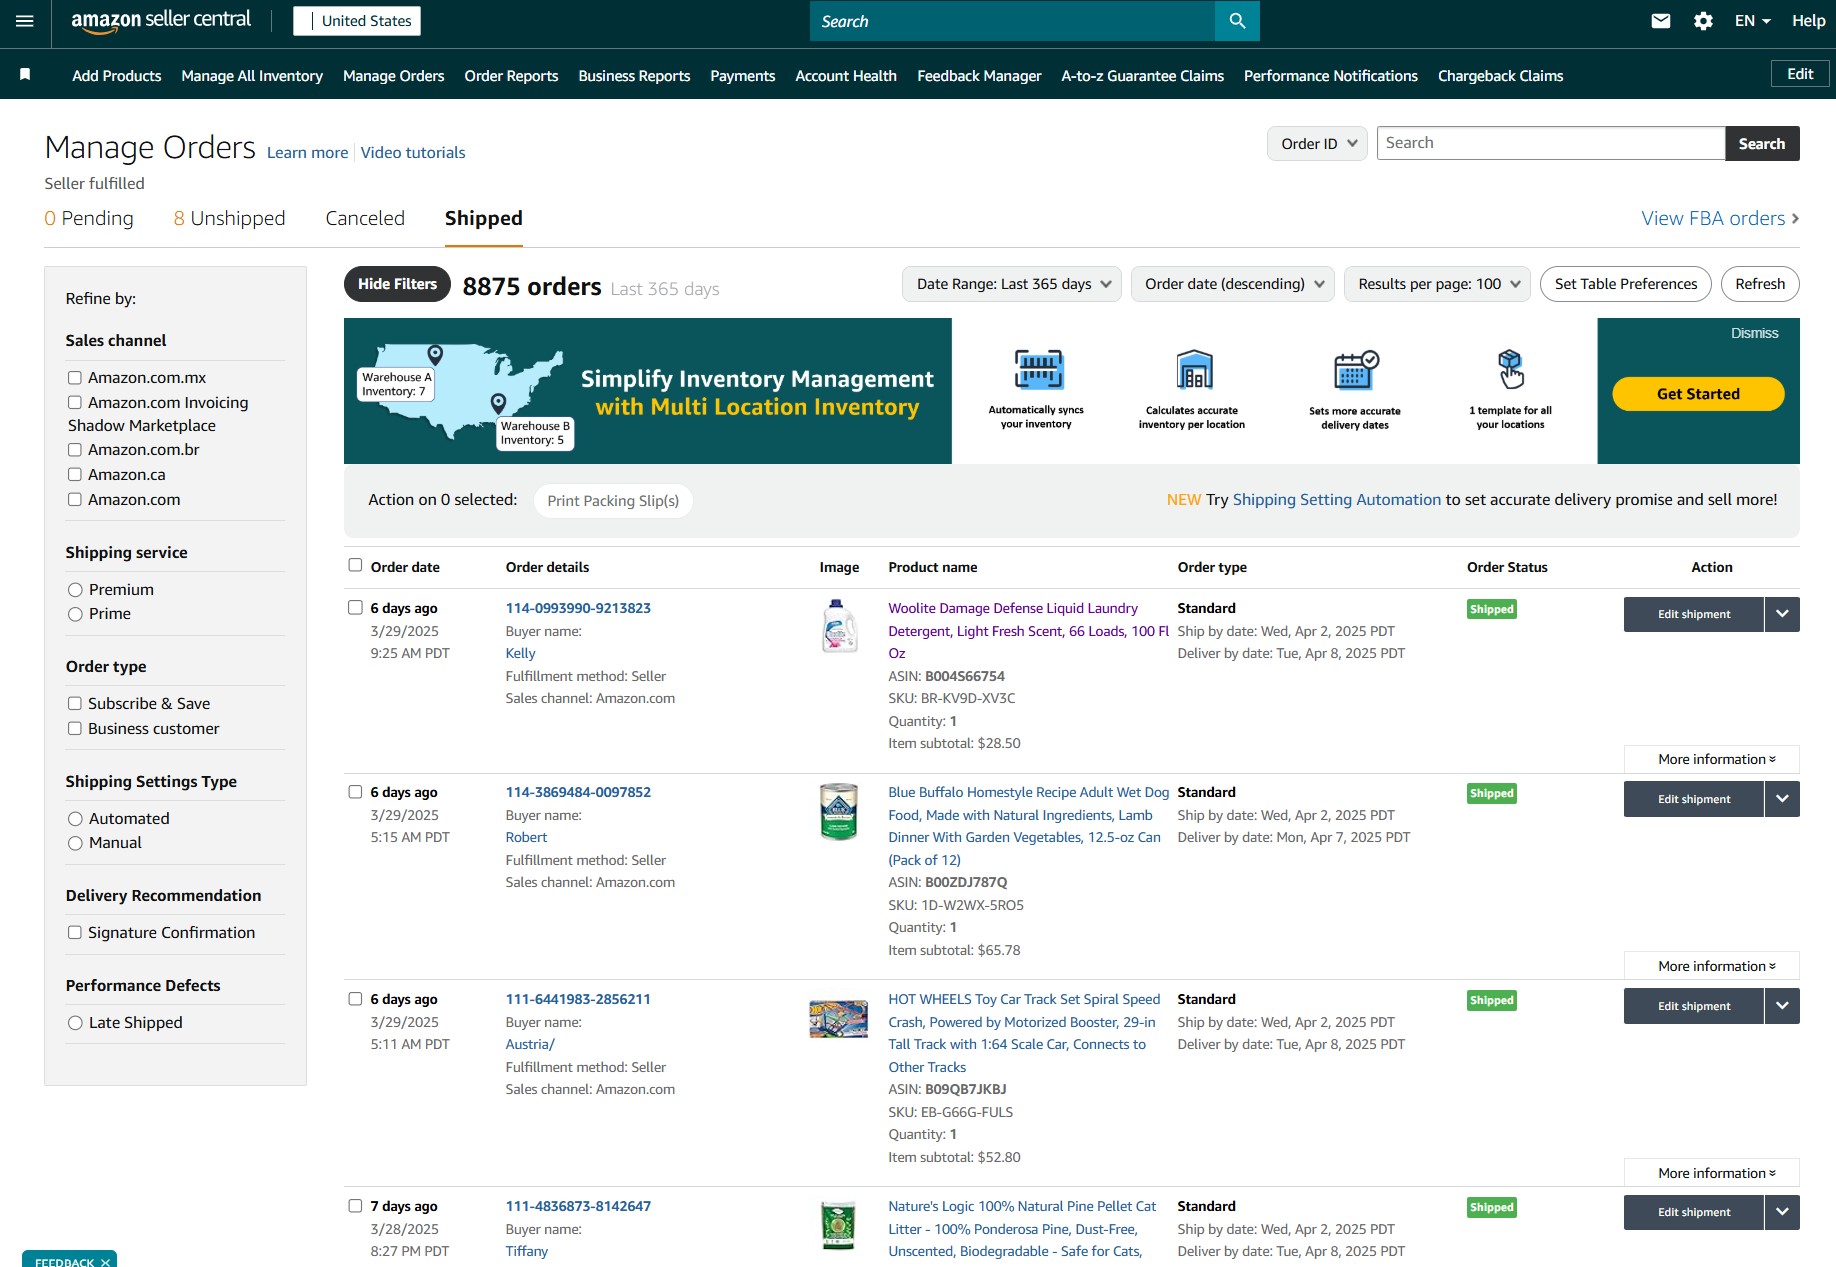
Task: Open the Account Health menu item
Action: tap(846, 76)
